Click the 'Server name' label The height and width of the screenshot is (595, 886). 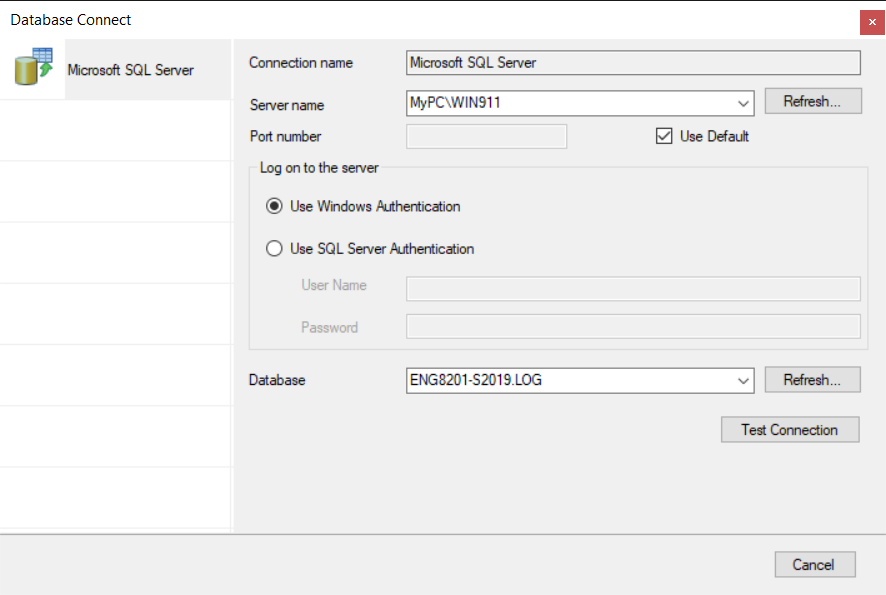(287, 105)
